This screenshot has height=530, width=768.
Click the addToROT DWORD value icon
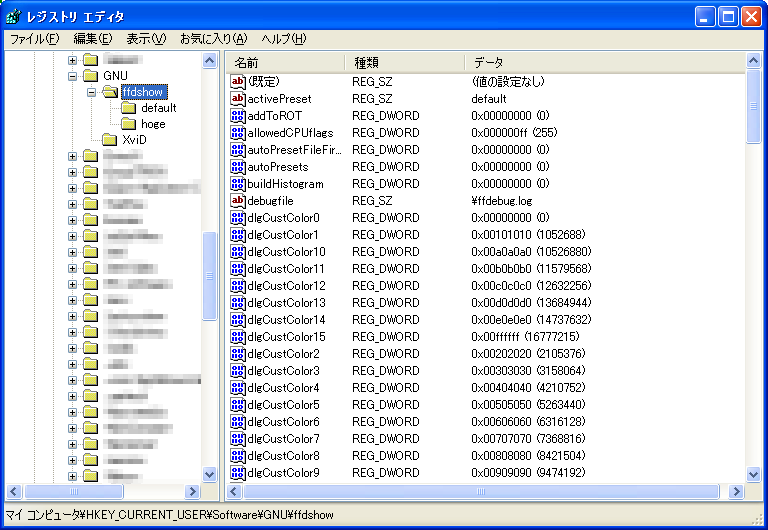[238, 116]
